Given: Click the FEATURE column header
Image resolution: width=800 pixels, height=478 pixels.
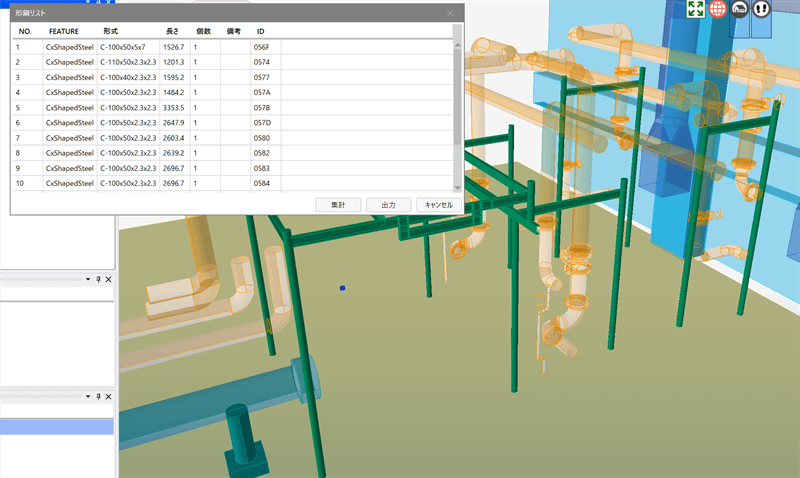Looking at the screenshot, I should click(x=63, y=31).
